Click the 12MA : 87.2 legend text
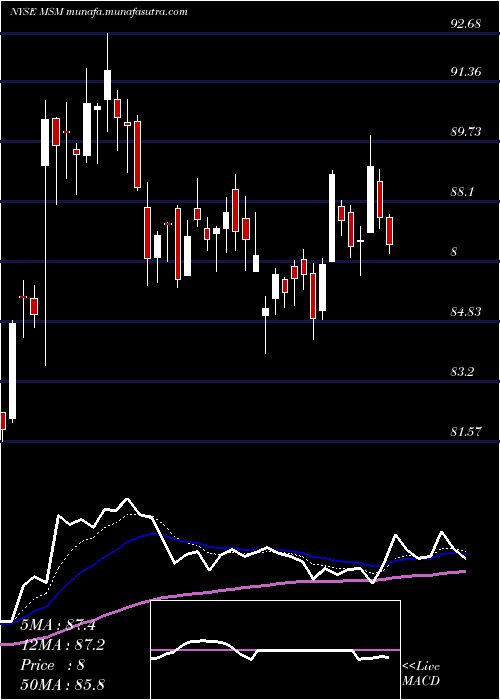This screenshot has width=500, height=700. coord(62,645)
